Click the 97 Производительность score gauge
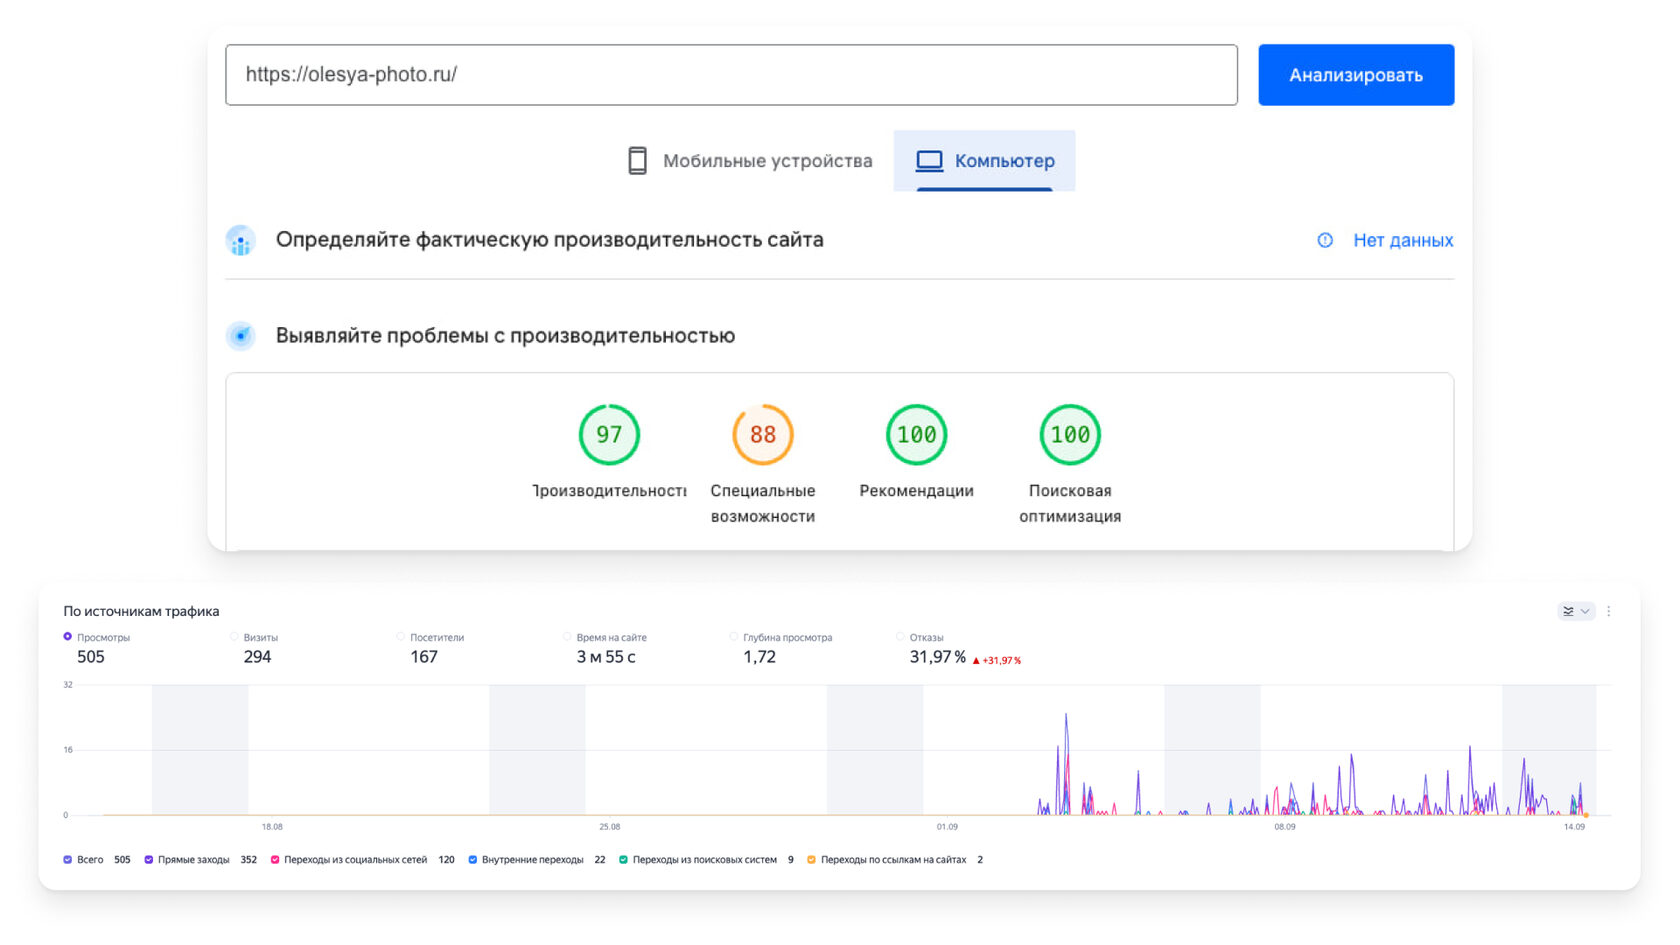This screenshot has height=945, width=1680. pos(609,435)
